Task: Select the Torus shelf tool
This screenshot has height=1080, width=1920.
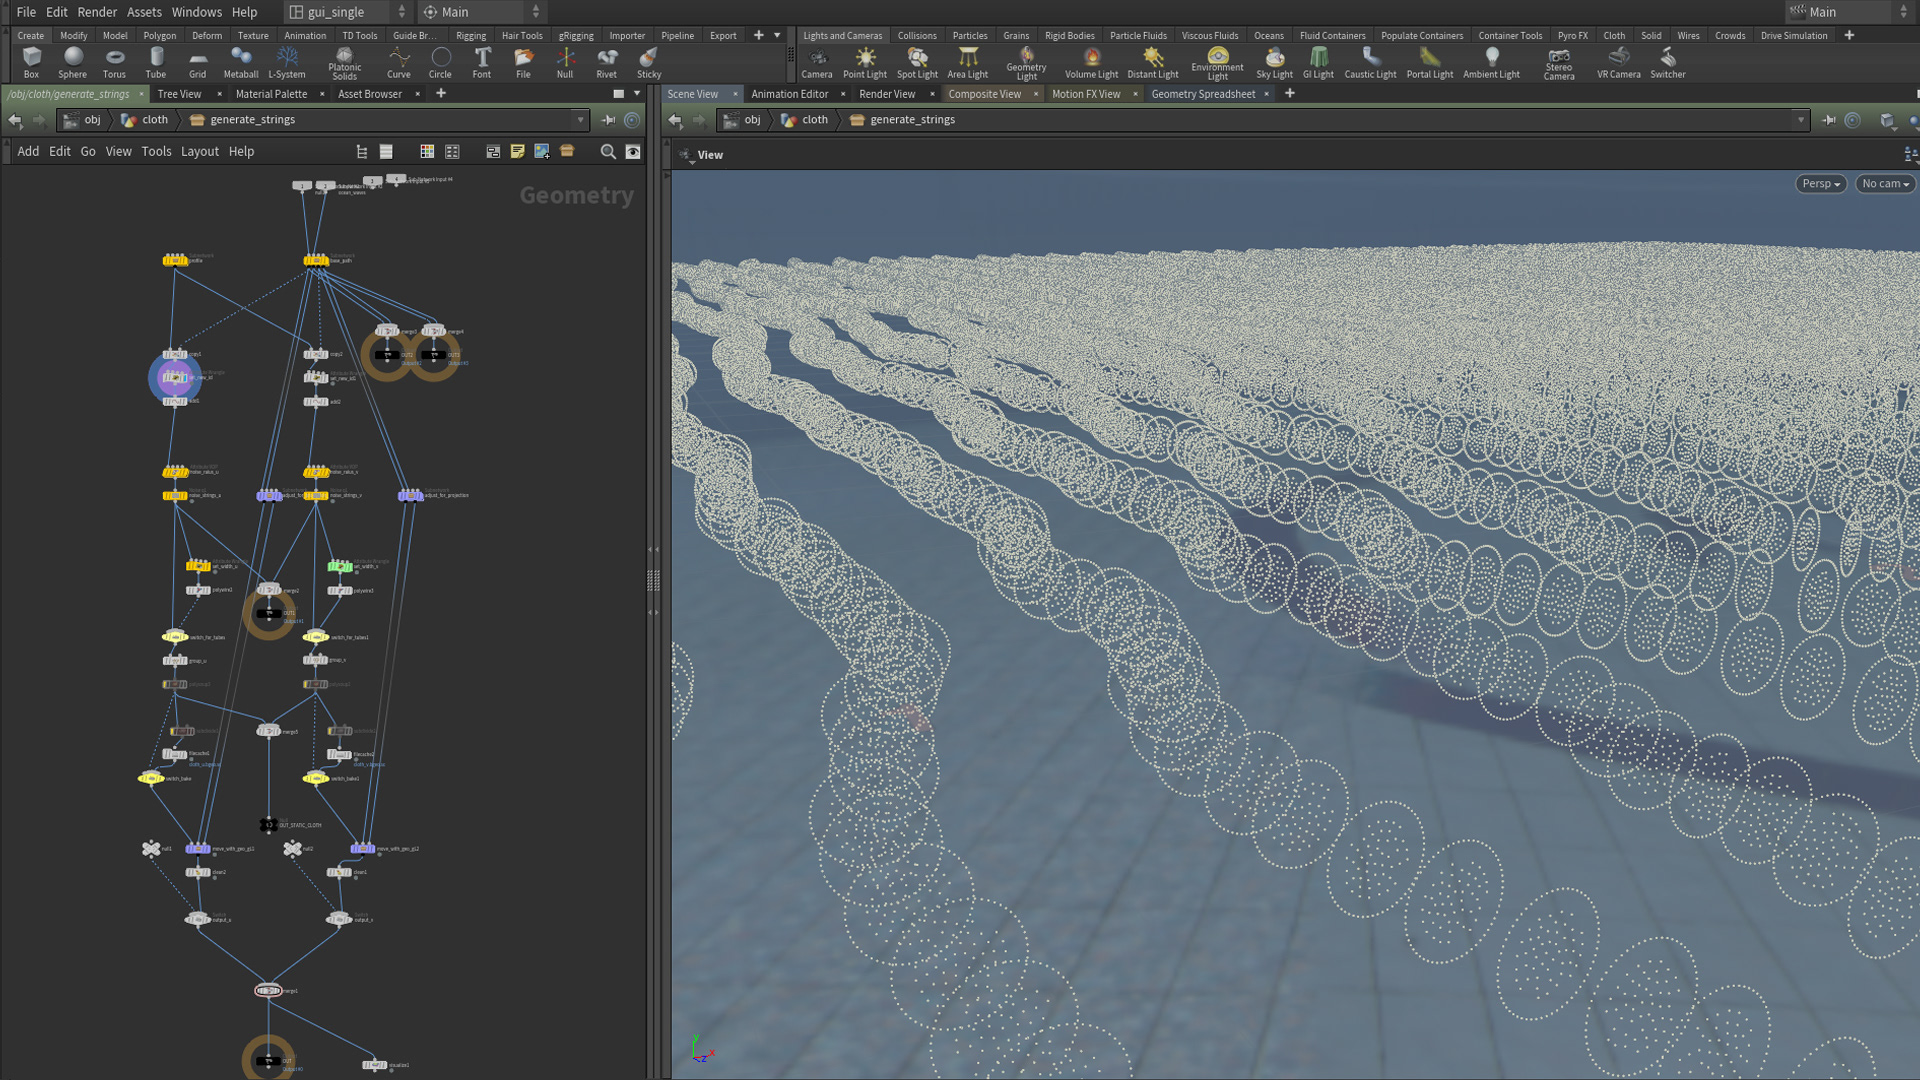Action: click(114, 63)
